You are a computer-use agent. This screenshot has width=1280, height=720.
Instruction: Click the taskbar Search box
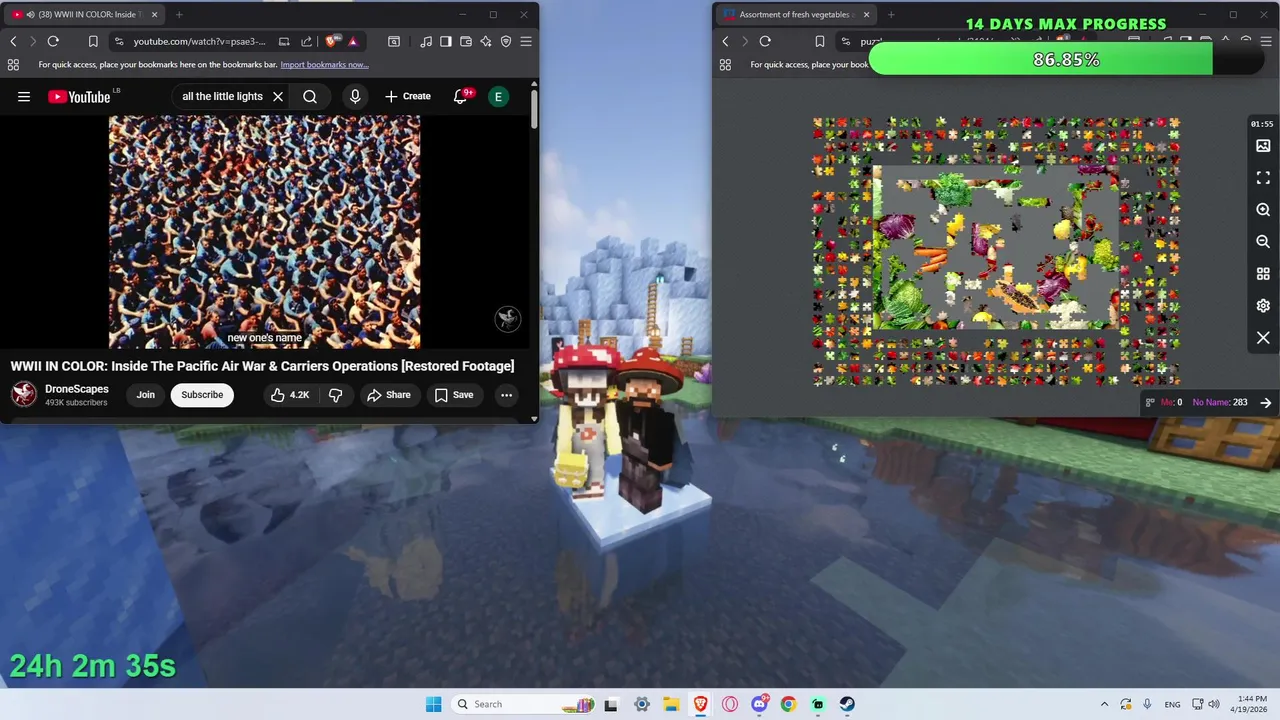[x=523, y=704]
